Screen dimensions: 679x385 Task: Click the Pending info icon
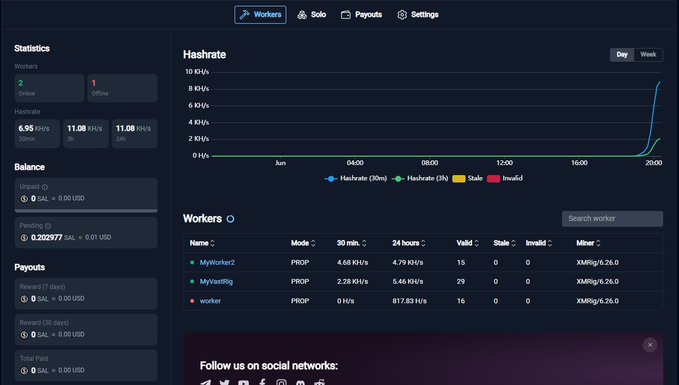pyautogui.click(x=48, y=226)
